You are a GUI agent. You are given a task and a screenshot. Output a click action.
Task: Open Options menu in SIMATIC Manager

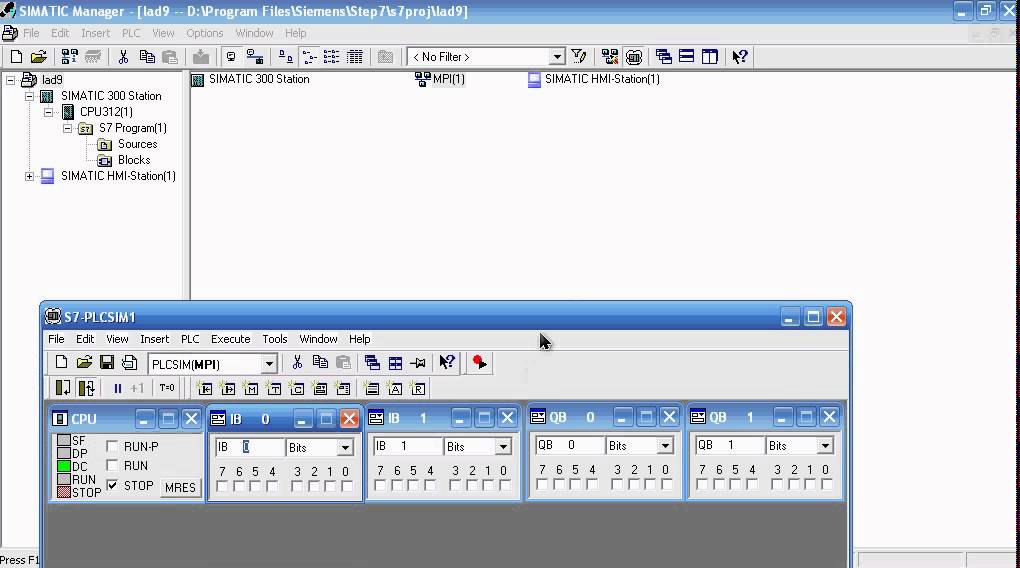tap(204, 33)
